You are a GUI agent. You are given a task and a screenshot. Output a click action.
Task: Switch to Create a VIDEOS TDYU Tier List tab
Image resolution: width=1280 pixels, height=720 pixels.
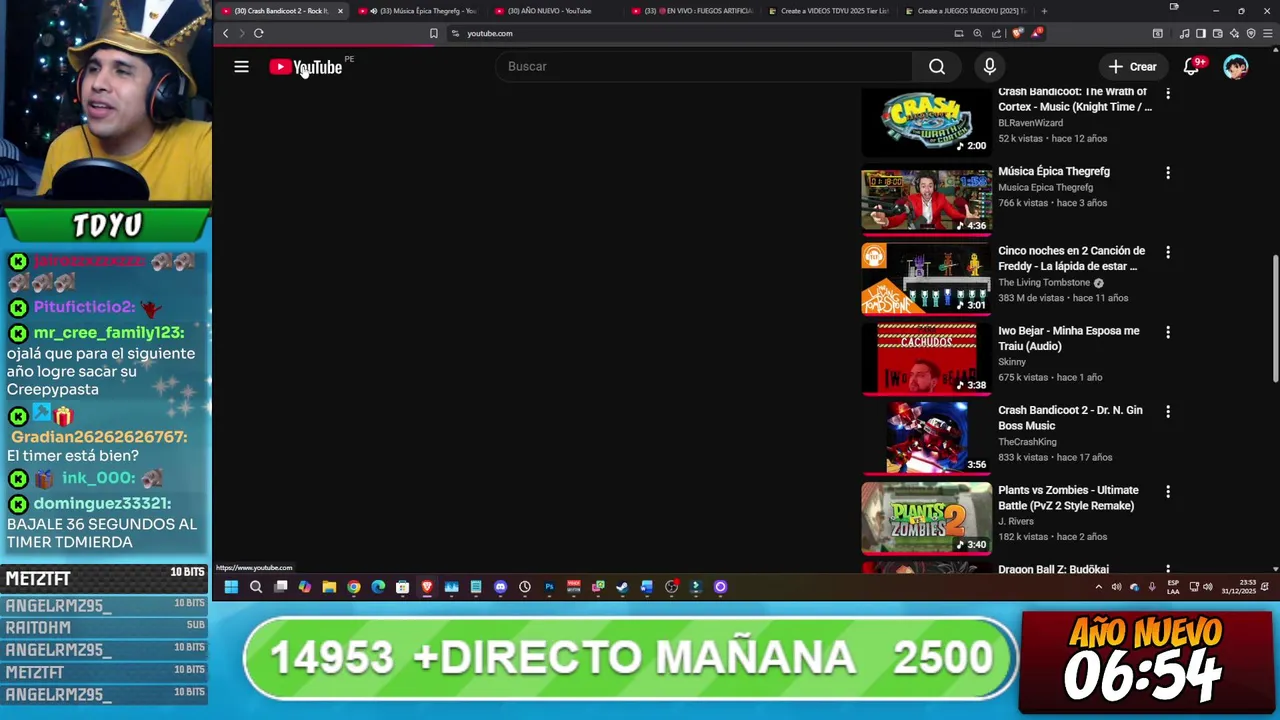pyautogui.click(x=828, y=11)
